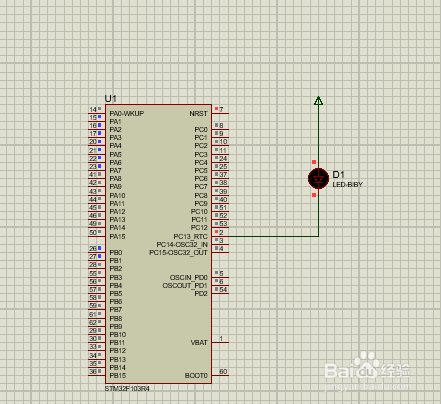Click pin 26 next to PB0
441x404 pixels.
coord(93,248)
